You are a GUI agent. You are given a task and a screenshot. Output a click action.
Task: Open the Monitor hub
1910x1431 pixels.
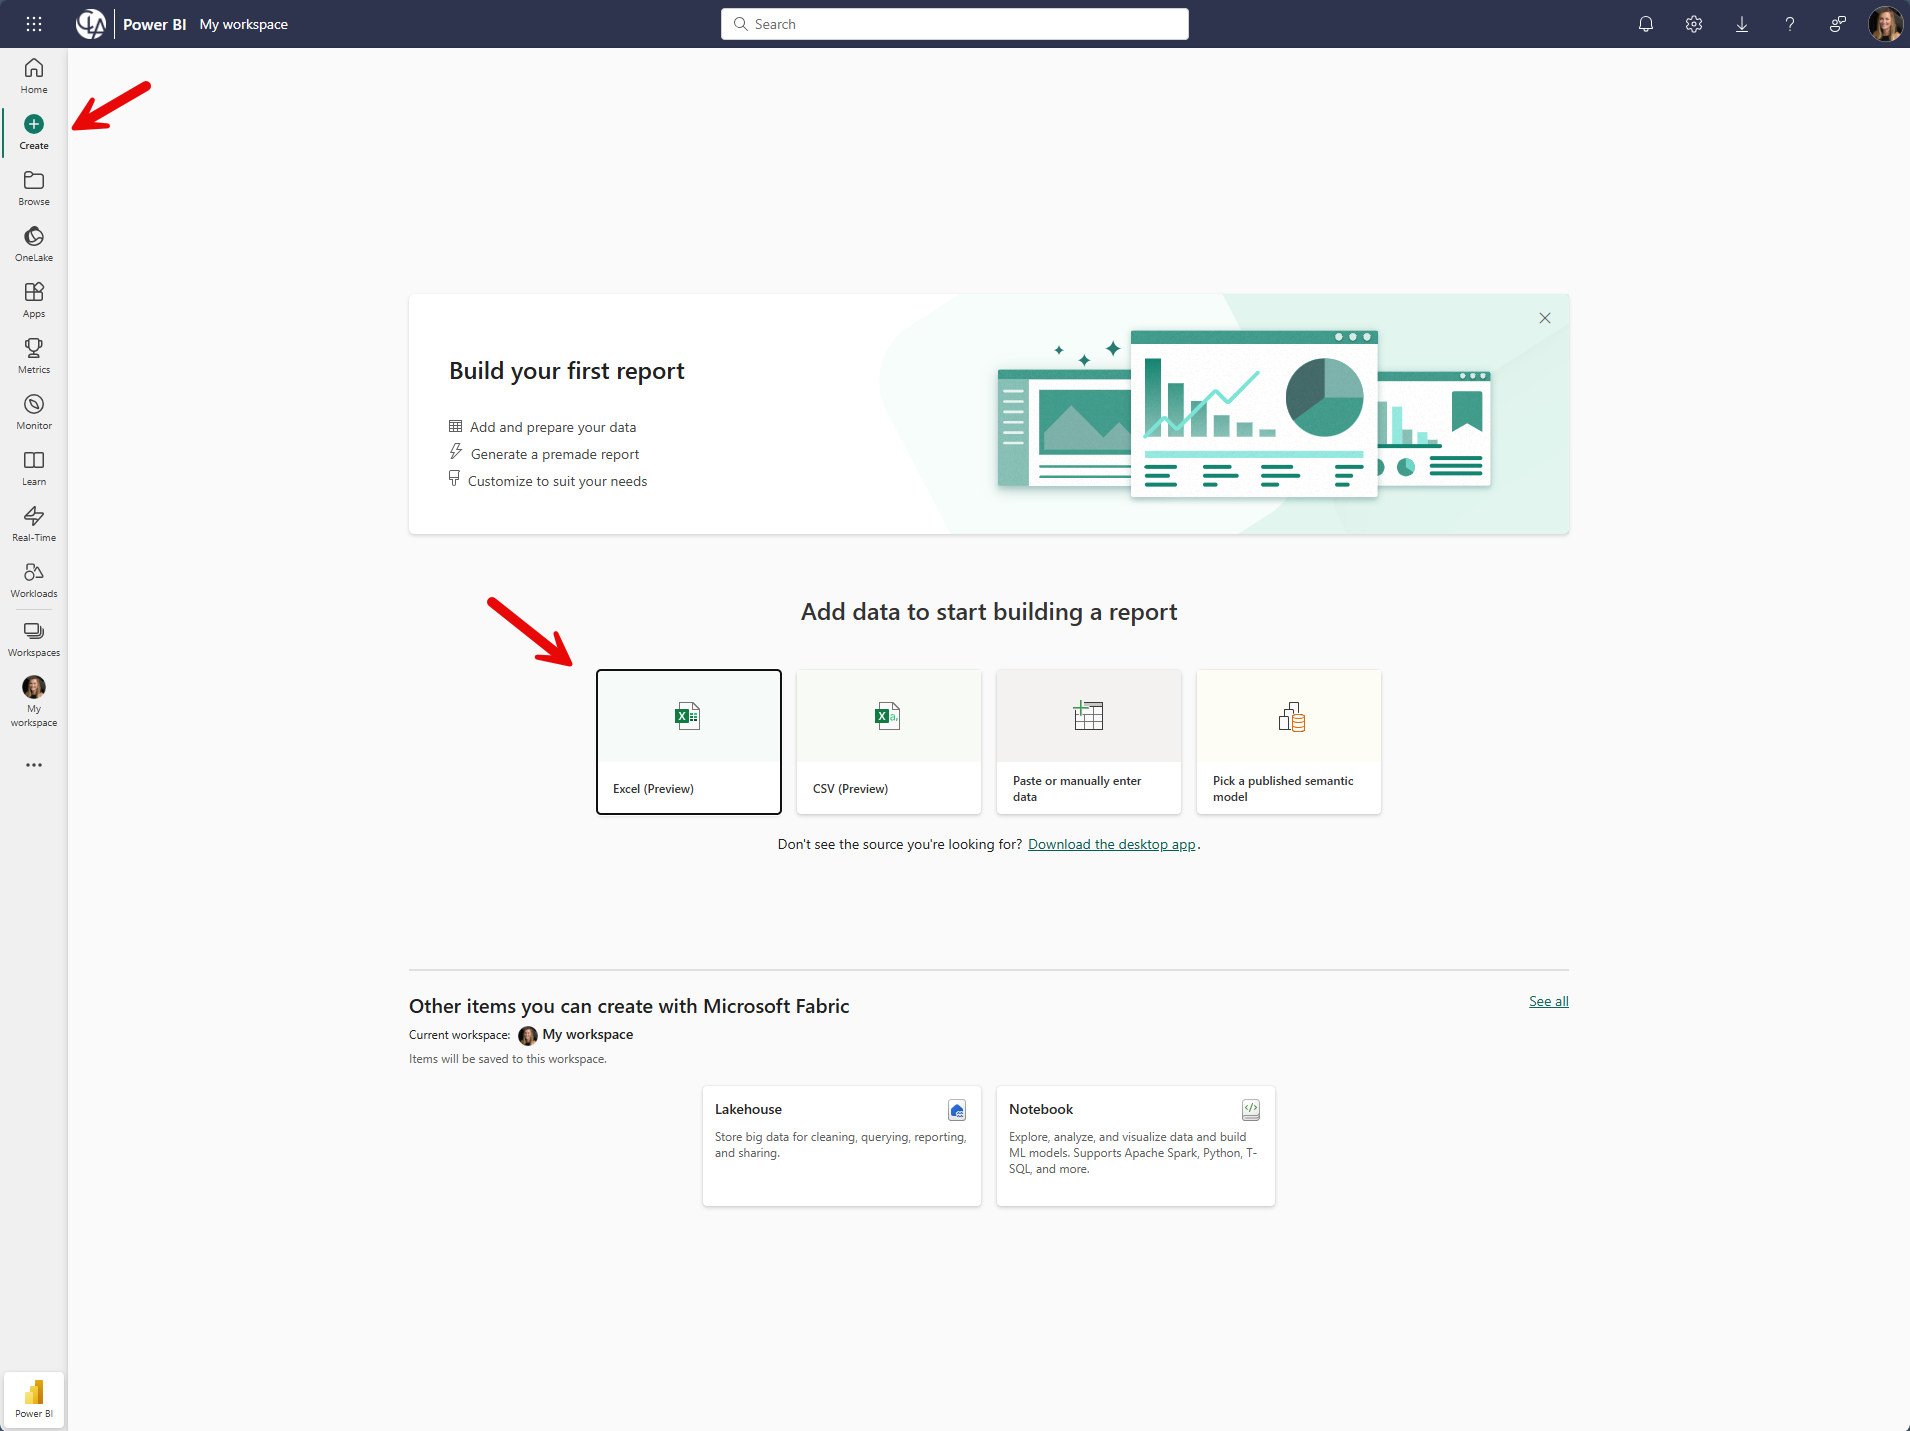tap(33, 410)
